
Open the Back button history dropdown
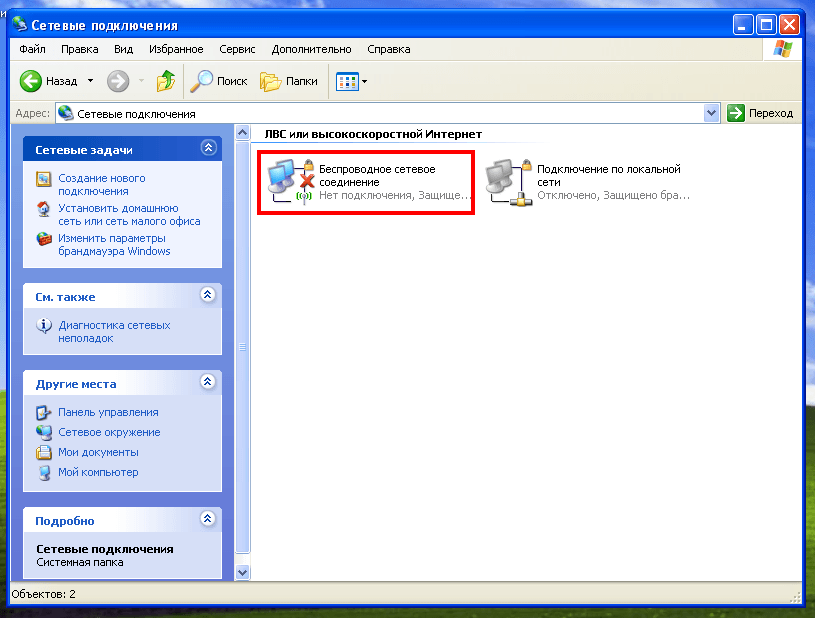pyautogui.click(x=90, y=81)
